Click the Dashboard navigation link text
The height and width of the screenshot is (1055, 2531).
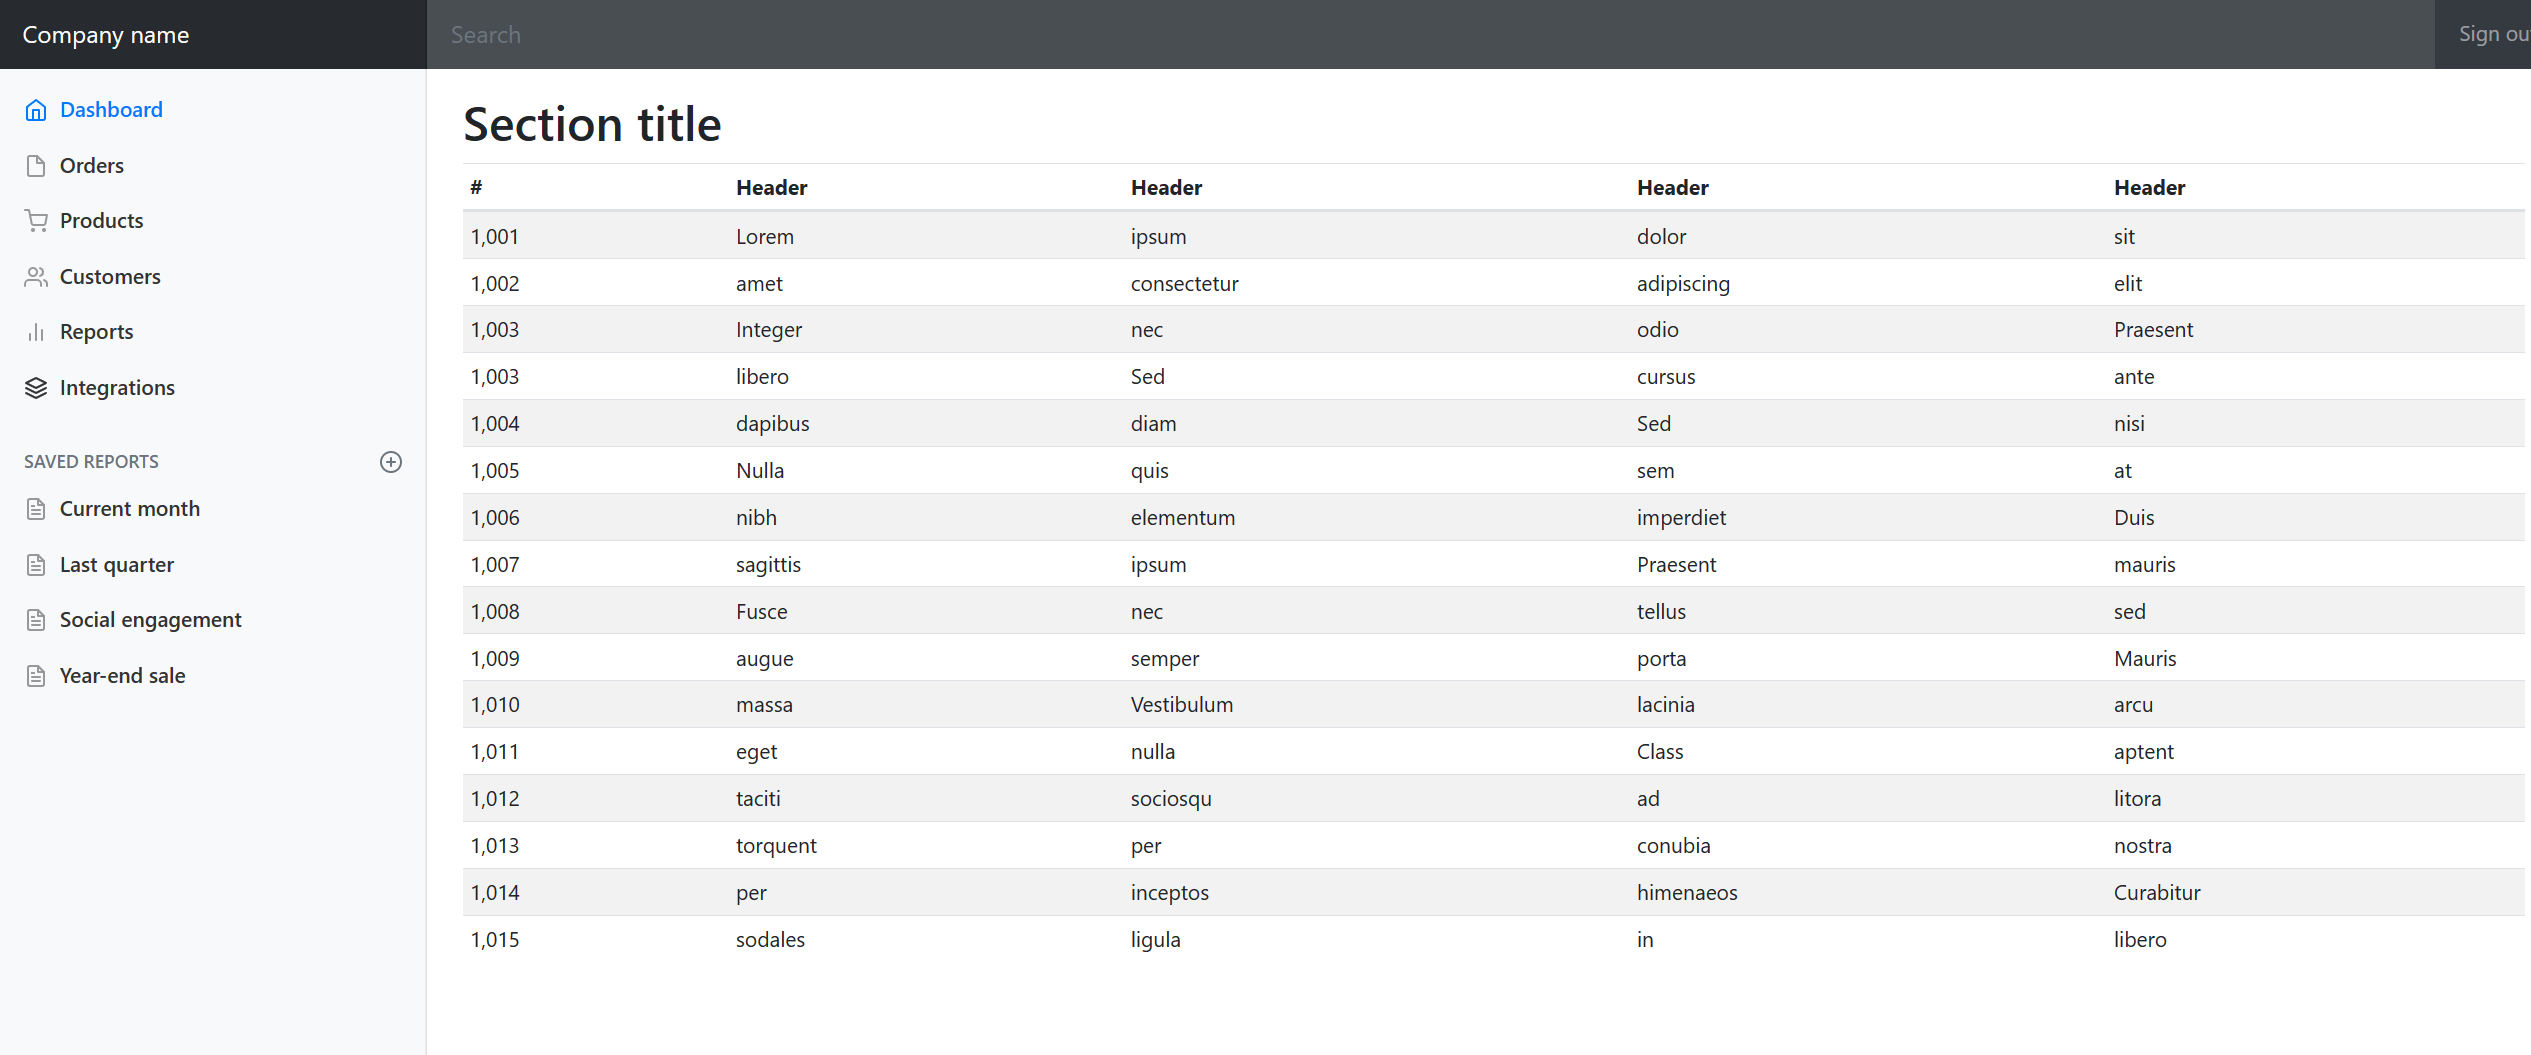point(111,110)
